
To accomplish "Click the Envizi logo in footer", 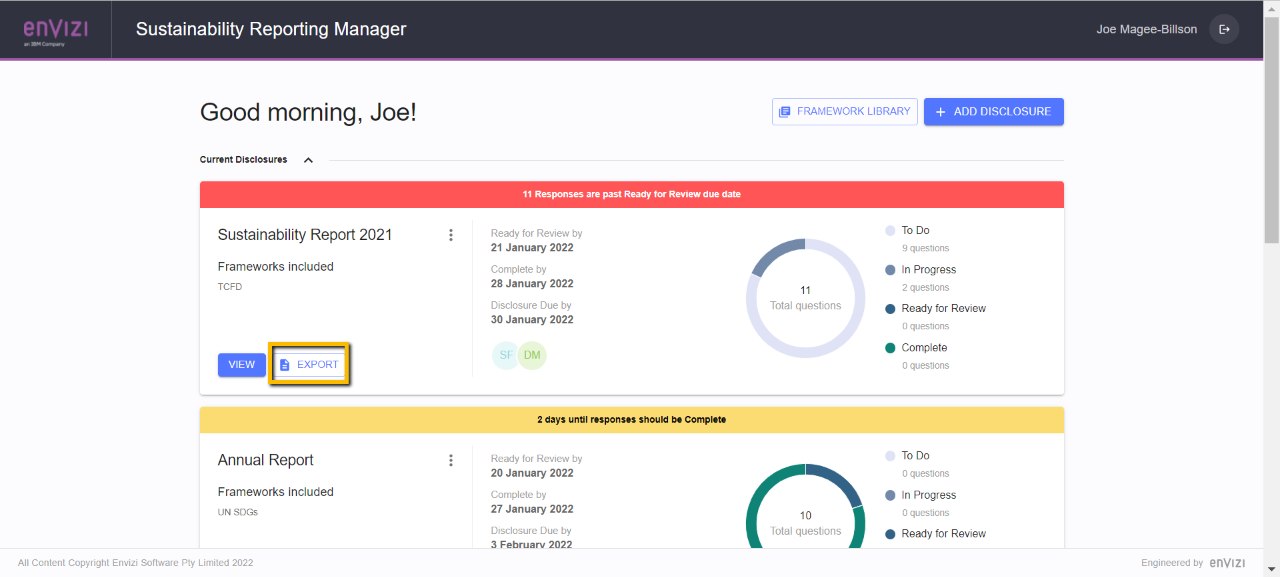I will coord(1227,563).
